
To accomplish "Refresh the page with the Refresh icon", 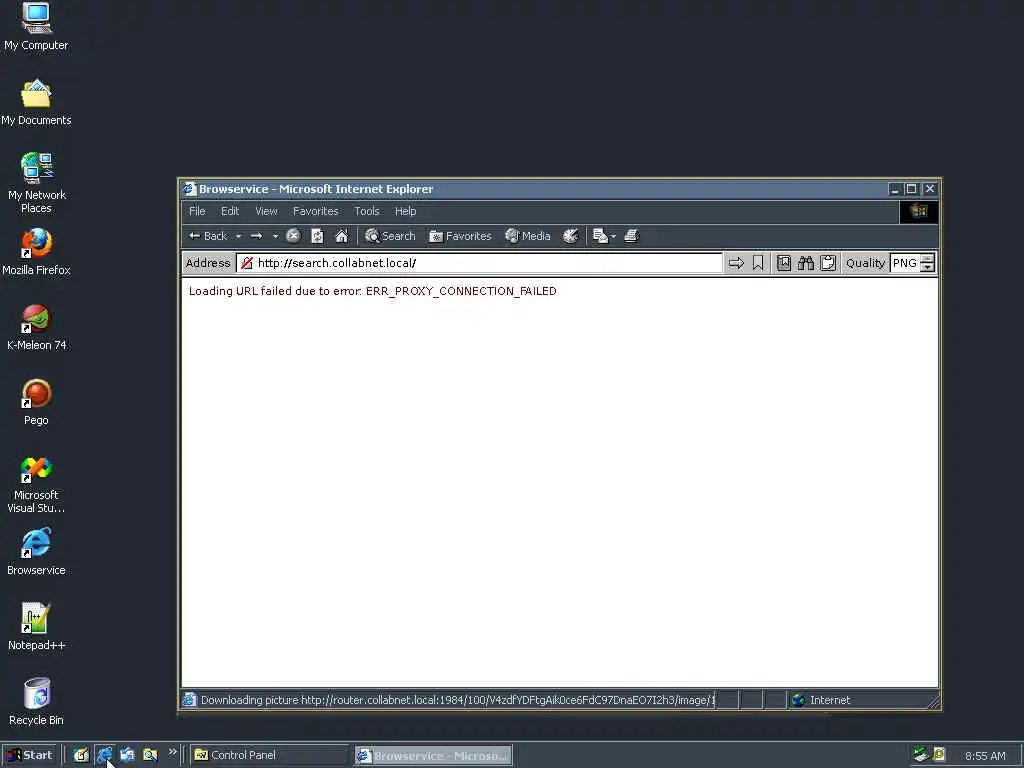I will tap(317, 236).
